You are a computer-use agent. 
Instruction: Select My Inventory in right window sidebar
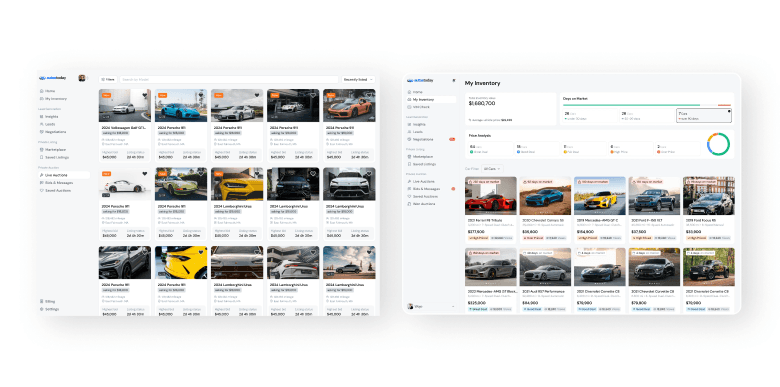click(x=431, y=99)
